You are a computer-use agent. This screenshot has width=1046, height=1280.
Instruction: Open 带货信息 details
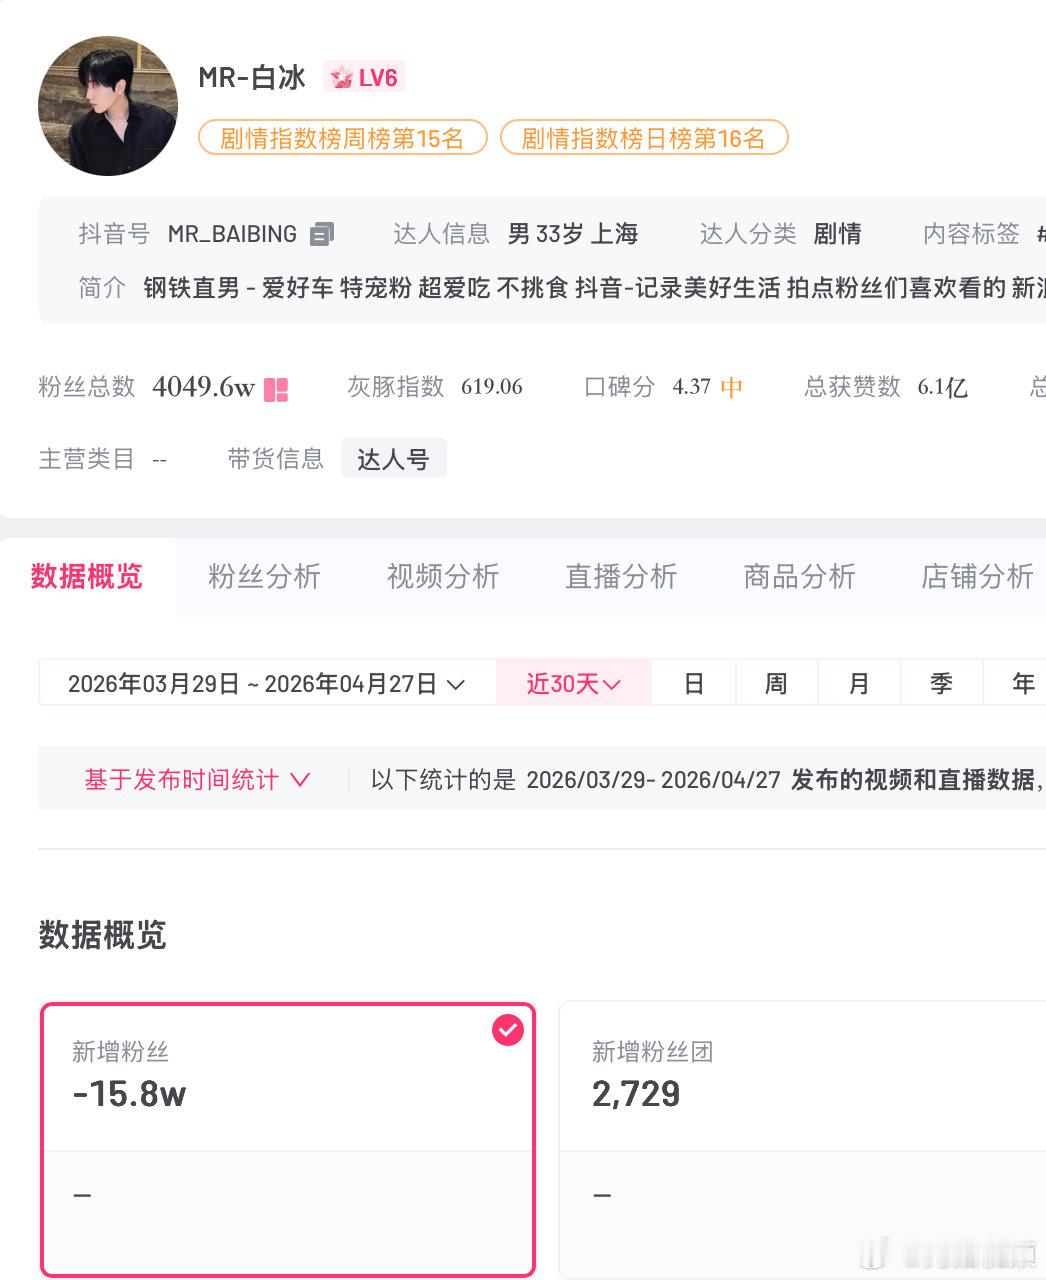click(275, 458)
